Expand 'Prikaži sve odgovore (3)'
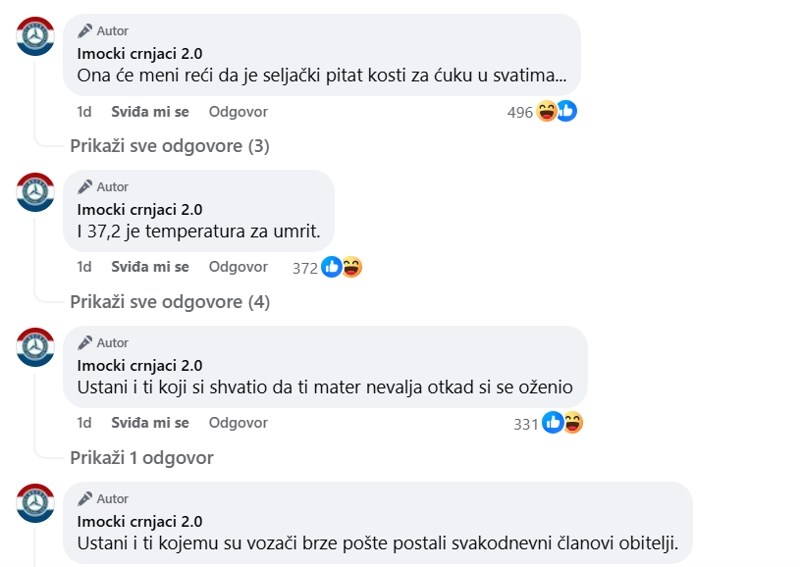 tap(170, 146)
